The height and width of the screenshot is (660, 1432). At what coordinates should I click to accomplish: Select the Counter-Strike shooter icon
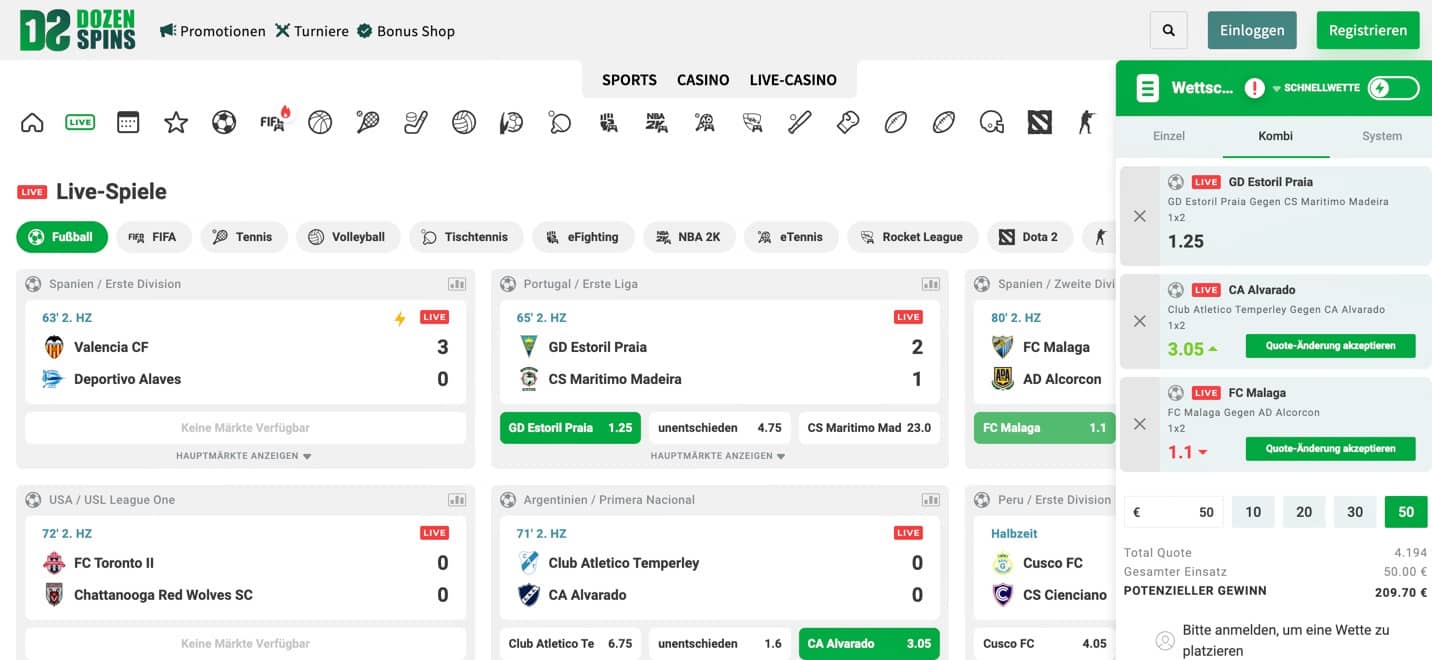tap(1087, 123)
